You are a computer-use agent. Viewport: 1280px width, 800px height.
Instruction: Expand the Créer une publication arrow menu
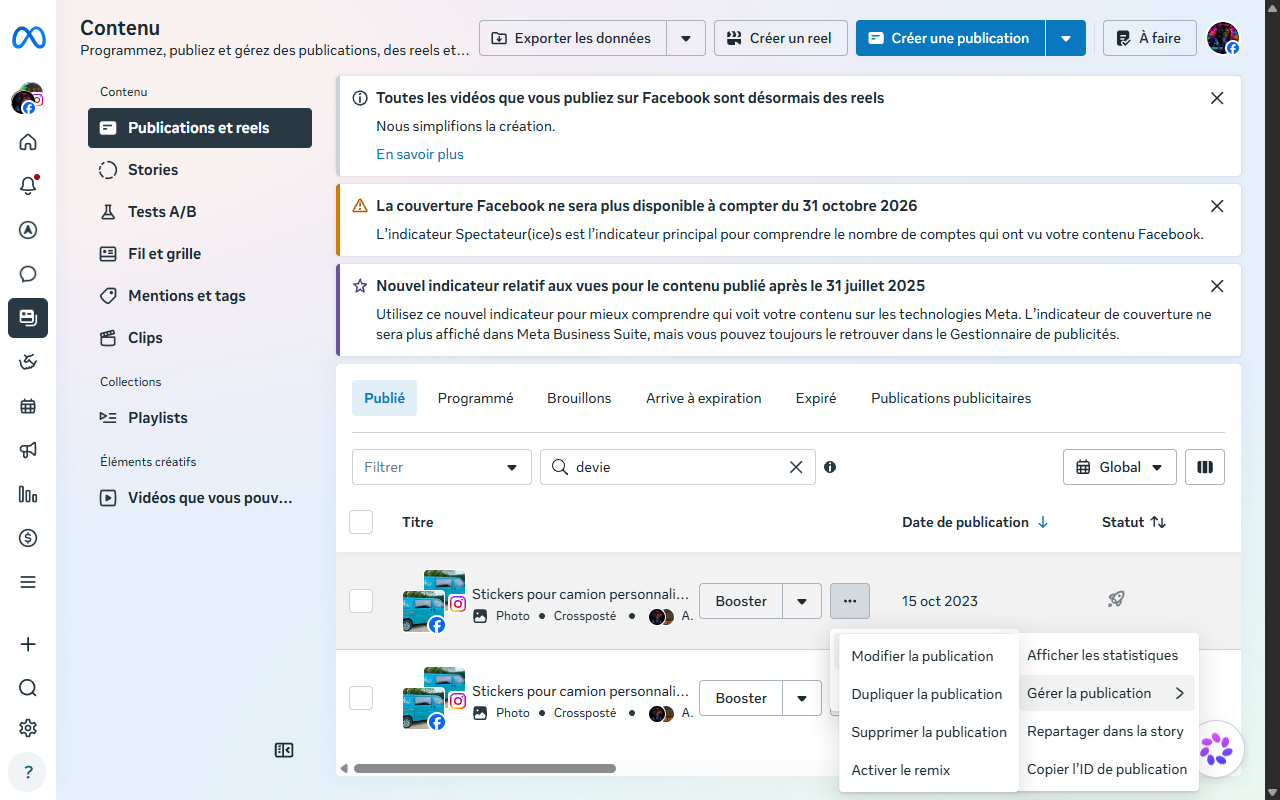(x=1066, y=38)
